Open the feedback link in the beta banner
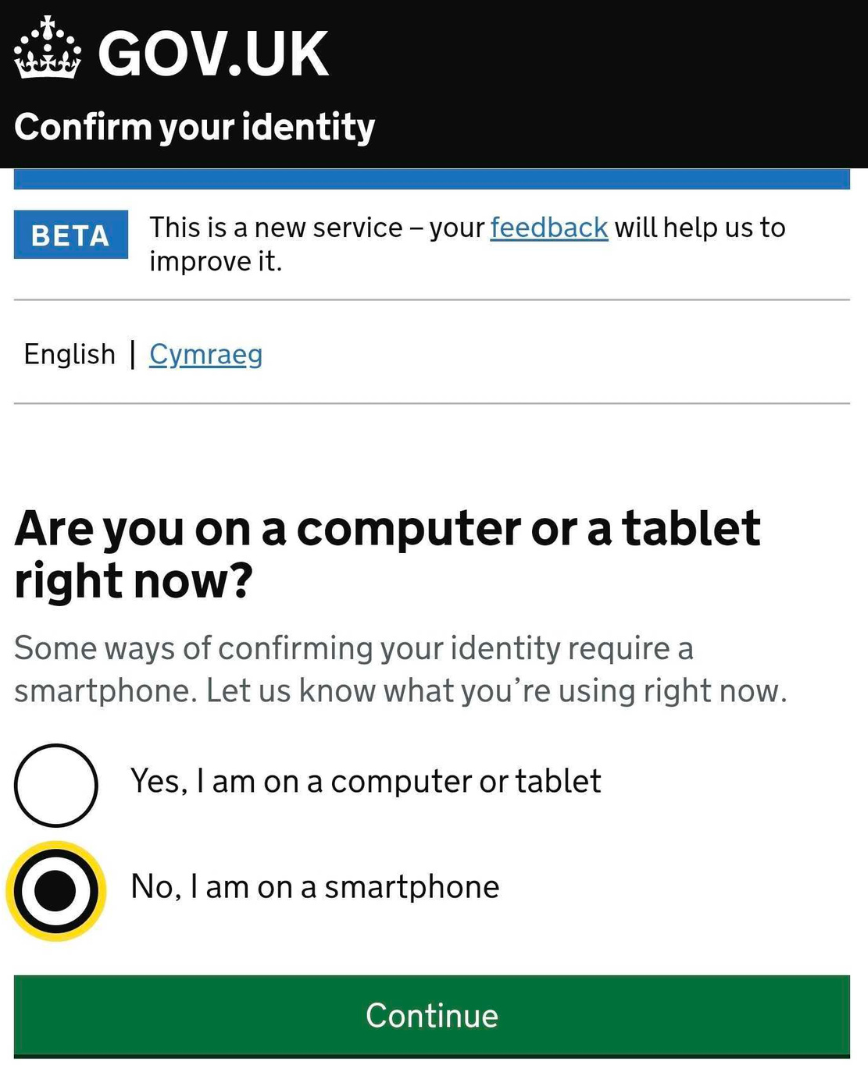This screenshot has height=1074, width=868. pos(548,228)
